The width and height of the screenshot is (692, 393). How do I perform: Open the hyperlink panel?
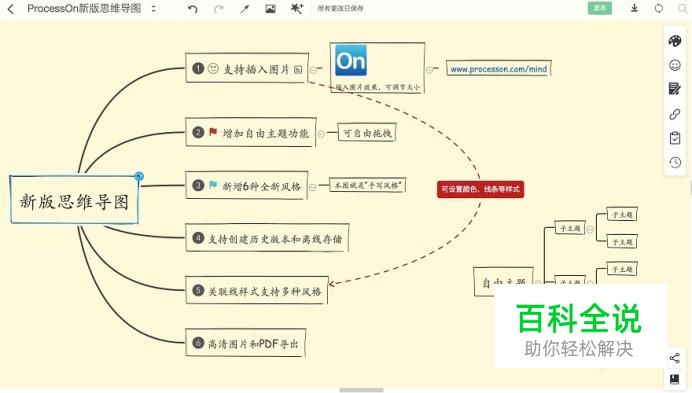click(x=675, y=114)
